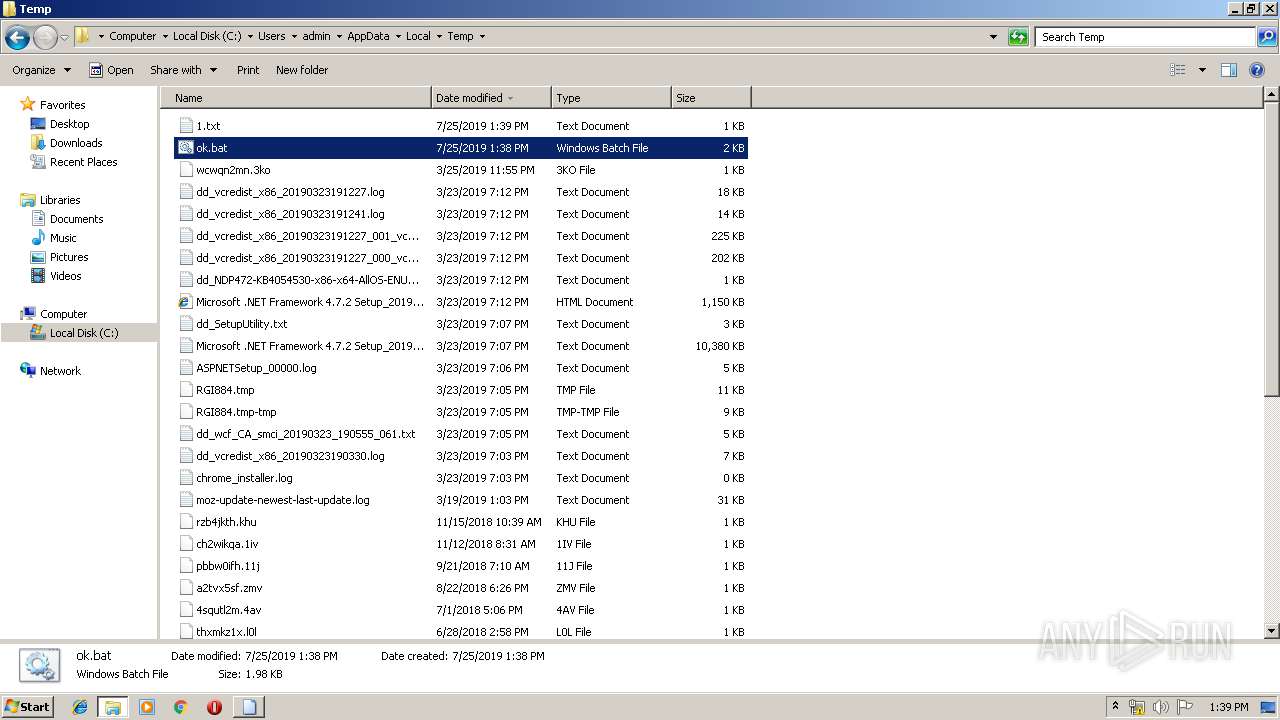Go back using the Back arrow button

point(17,37)
